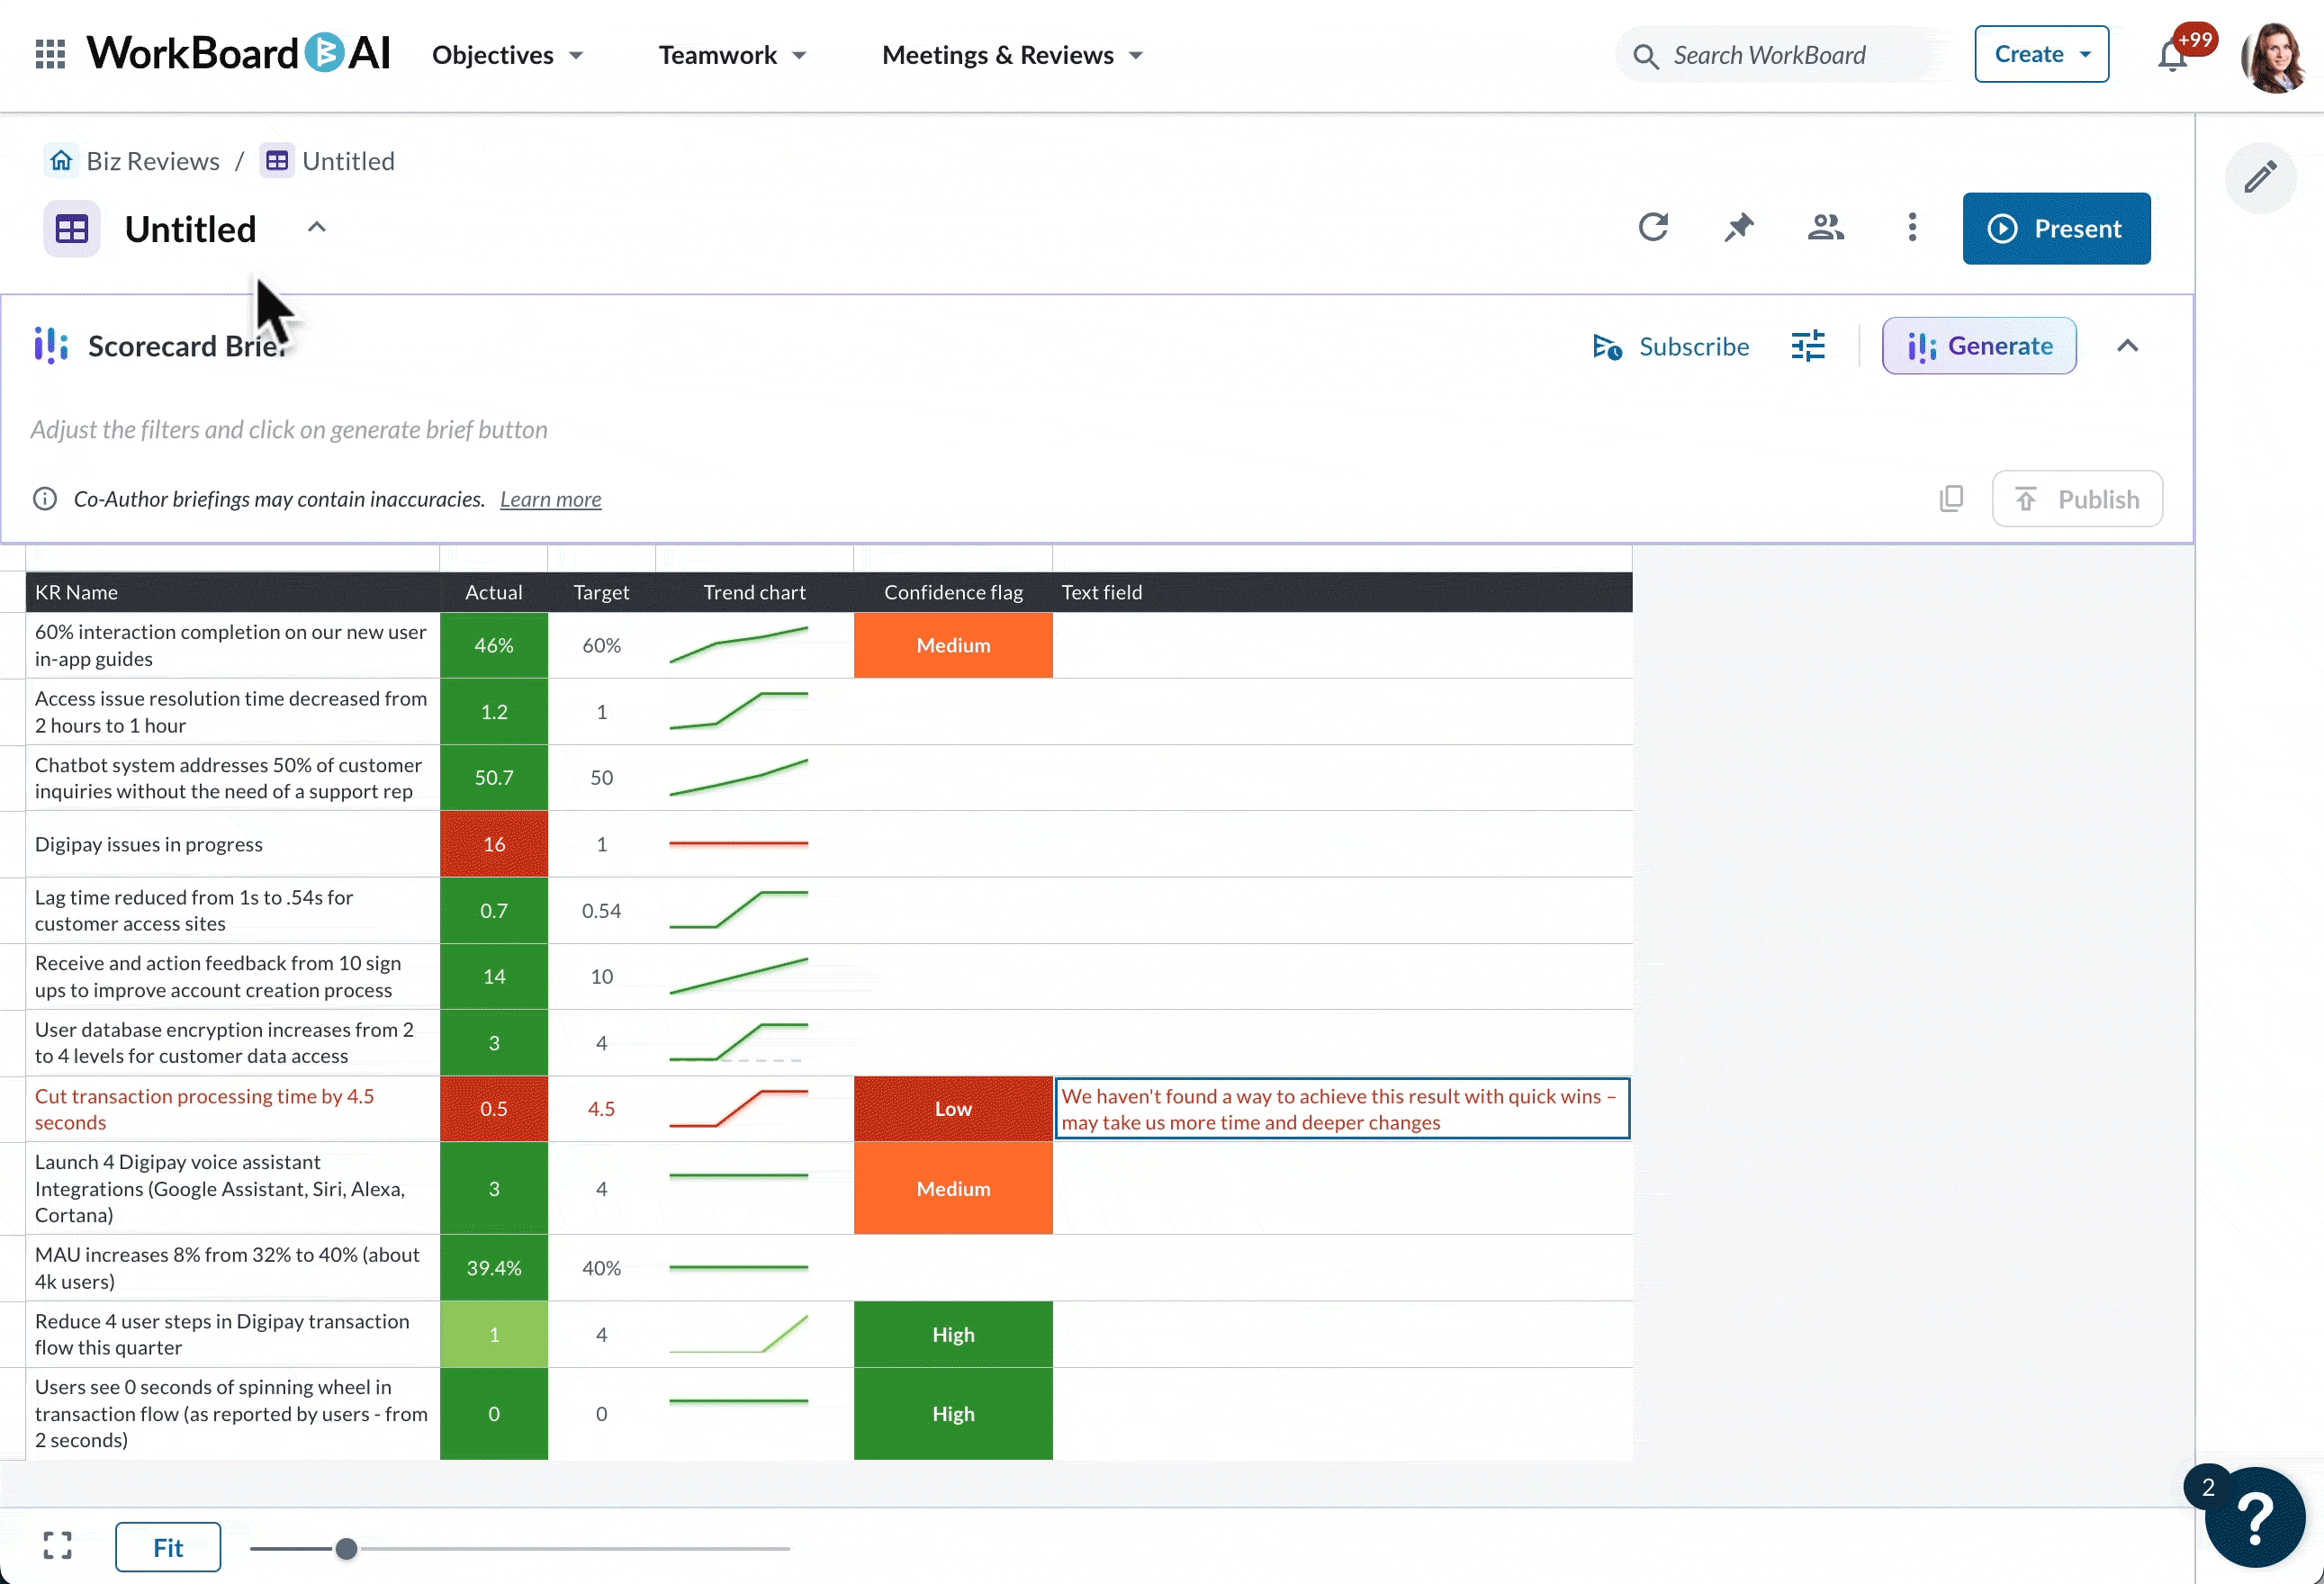
Task: Go to Biz Reviews breadcrumb
Action: (x=153, y=161)
